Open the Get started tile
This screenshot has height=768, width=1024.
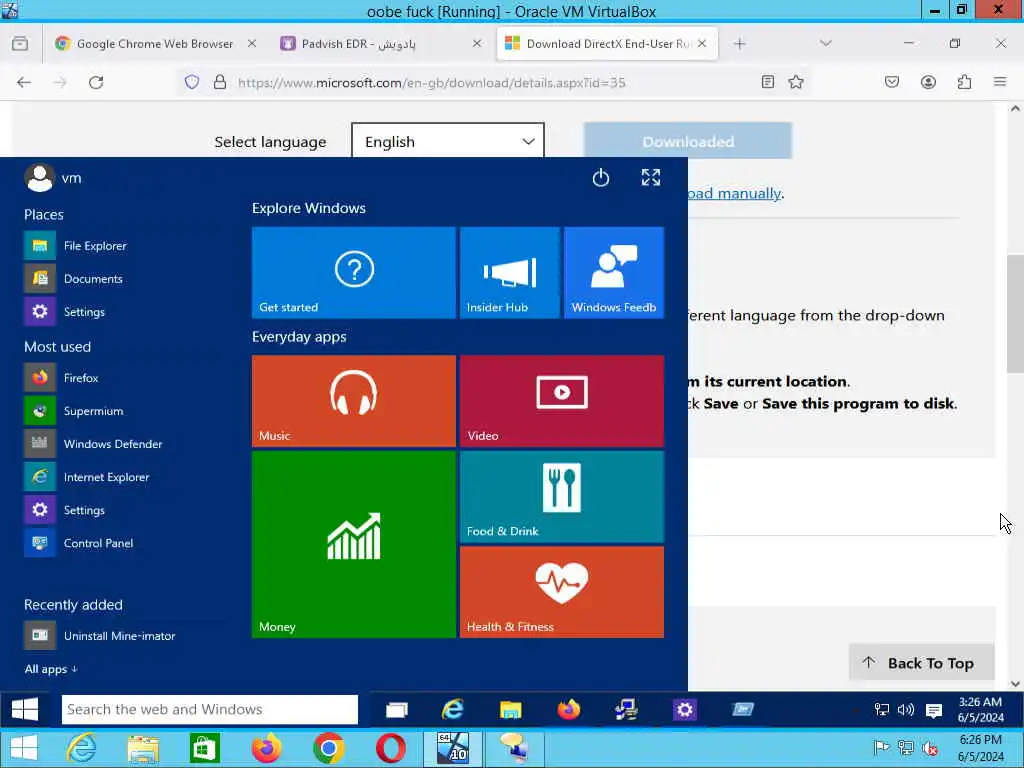(353, 272)
